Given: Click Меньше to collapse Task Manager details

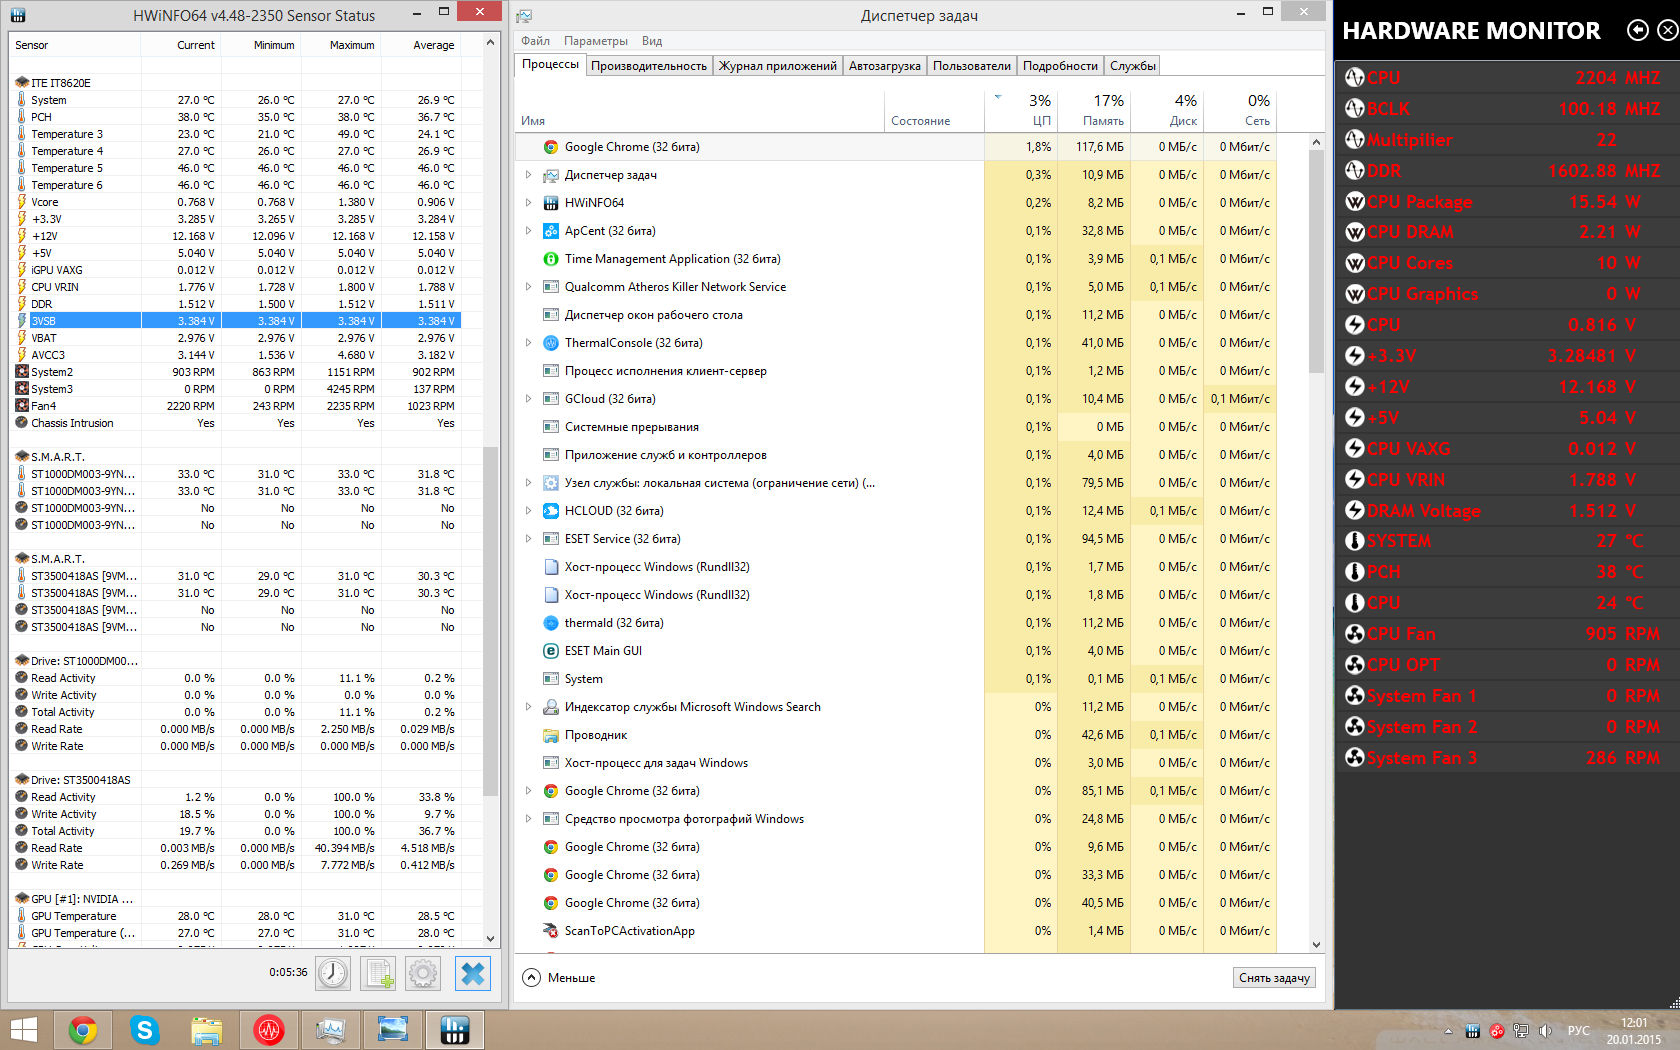Looking at the screenshot, I should (x=559, y=978).
